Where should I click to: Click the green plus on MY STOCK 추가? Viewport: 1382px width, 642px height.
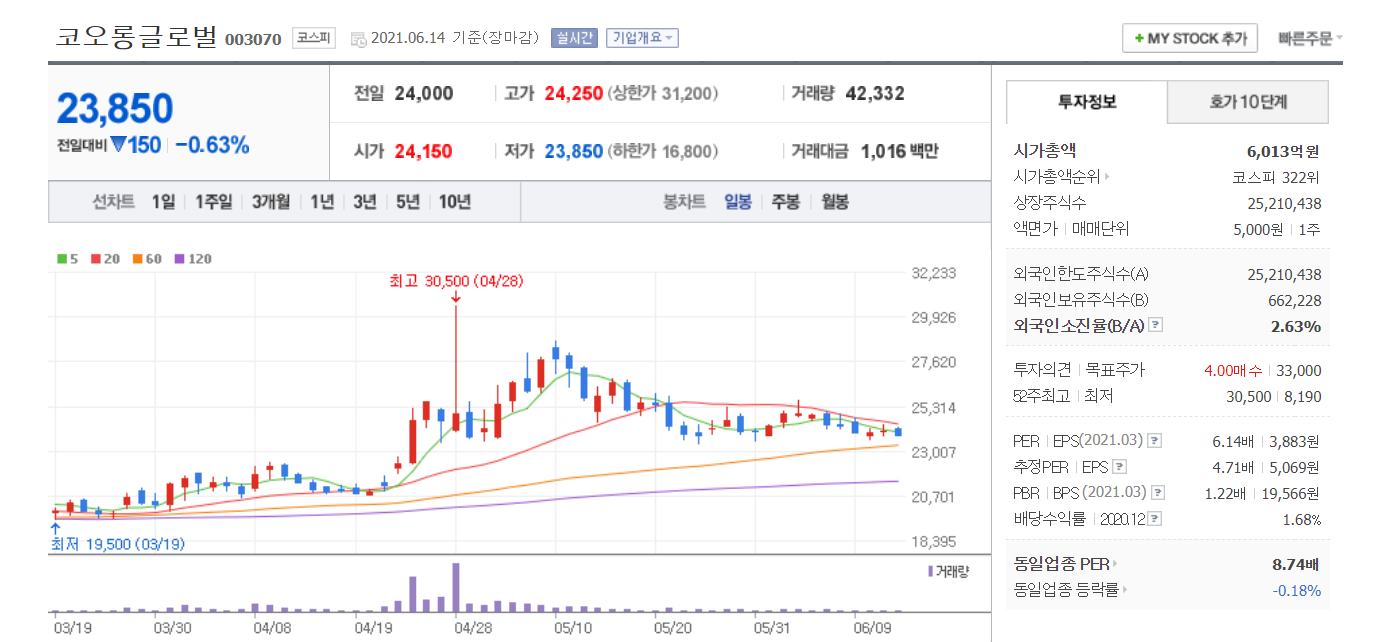point(1138,39)
